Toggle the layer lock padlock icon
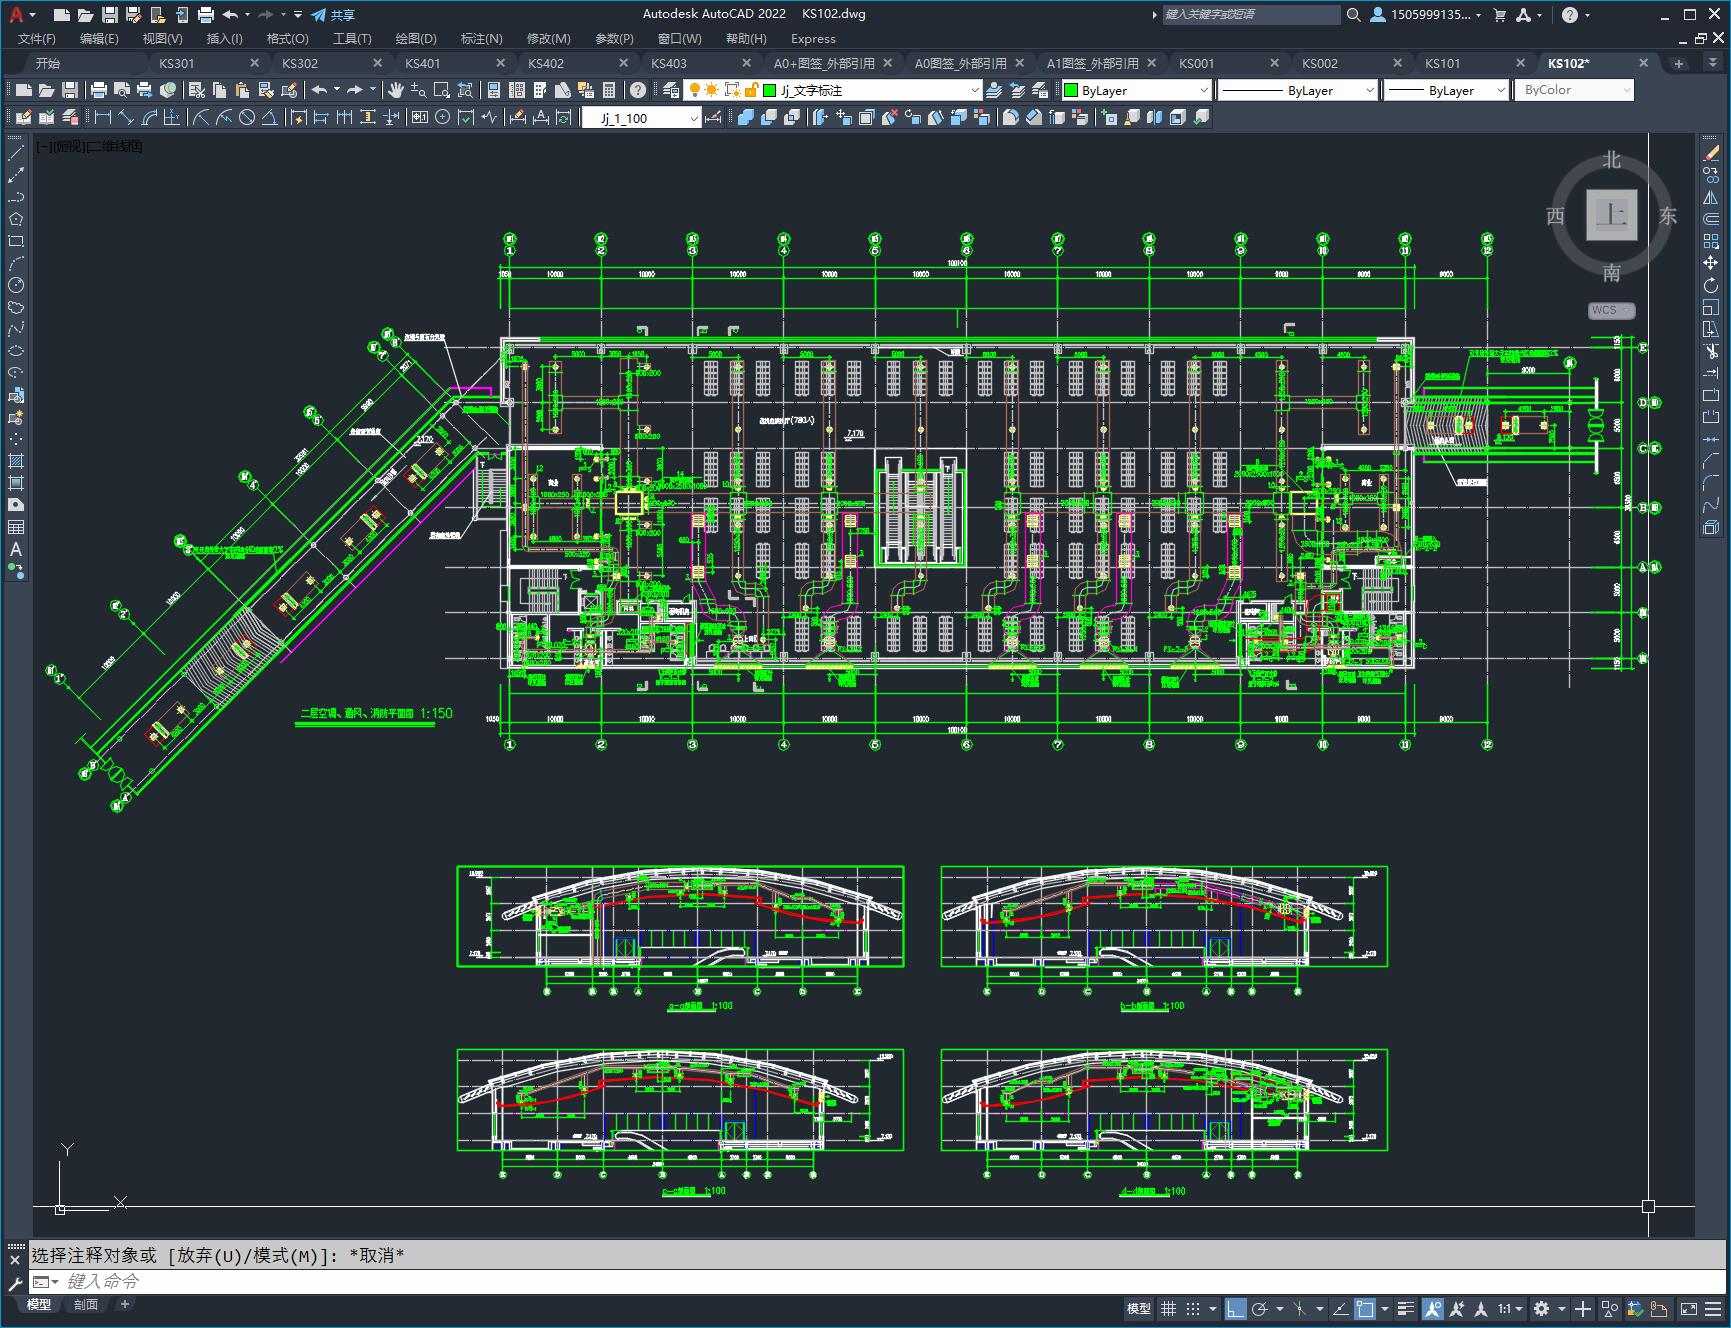Viewport: 1731px width, 1328px height. pos(751,90)
